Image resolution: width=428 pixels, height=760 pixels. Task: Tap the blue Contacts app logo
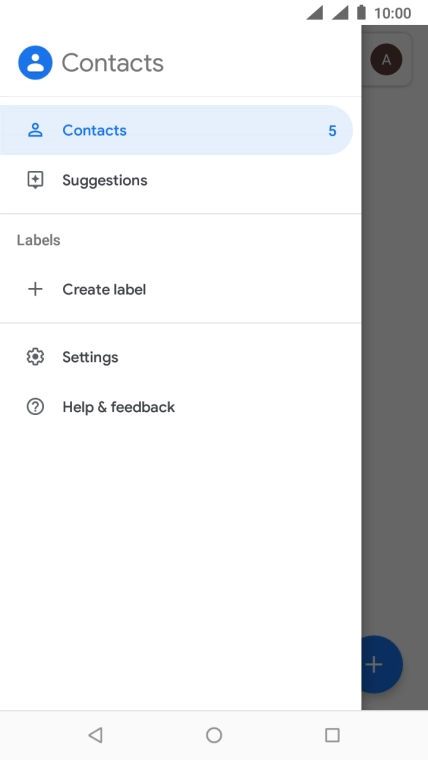click(x=35, y=63)
